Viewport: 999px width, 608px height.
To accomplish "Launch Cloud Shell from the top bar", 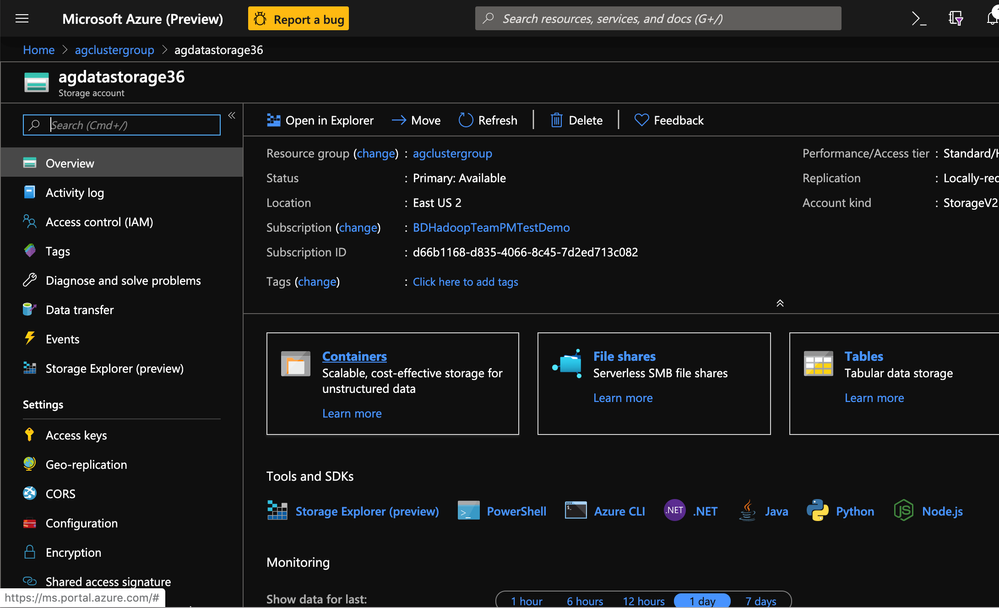I will pos(918,19).
